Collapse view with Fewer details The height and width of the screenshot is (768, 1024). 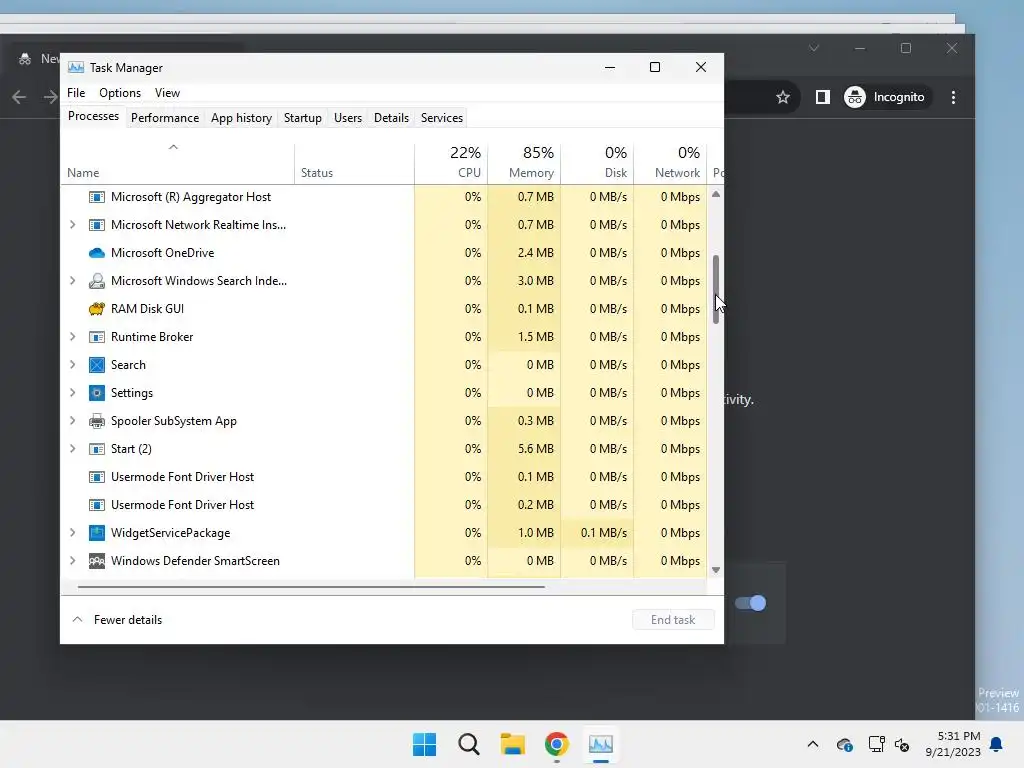click(118, 620)
